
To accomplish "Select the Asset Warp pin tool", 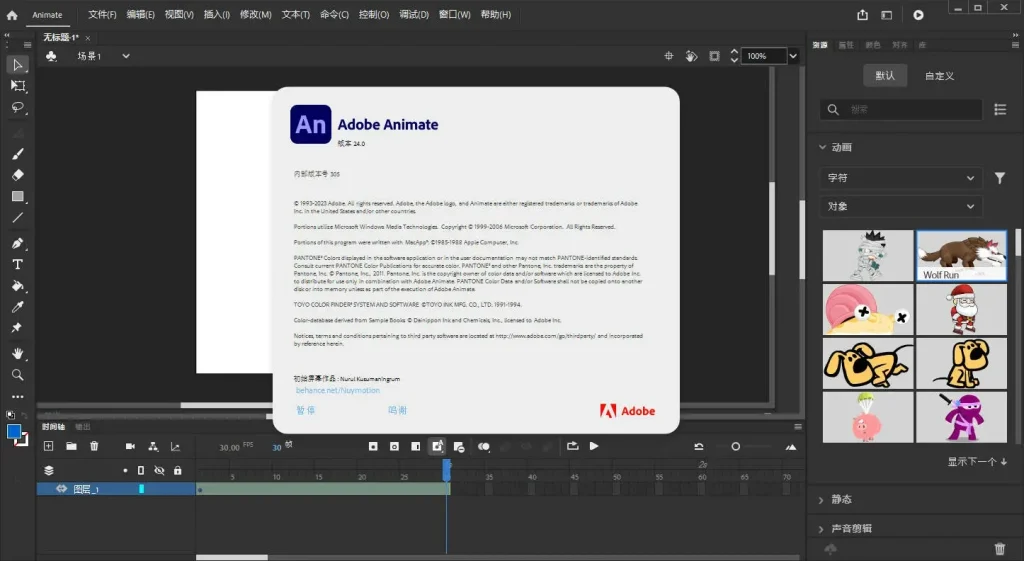I will tap(18, 328).
